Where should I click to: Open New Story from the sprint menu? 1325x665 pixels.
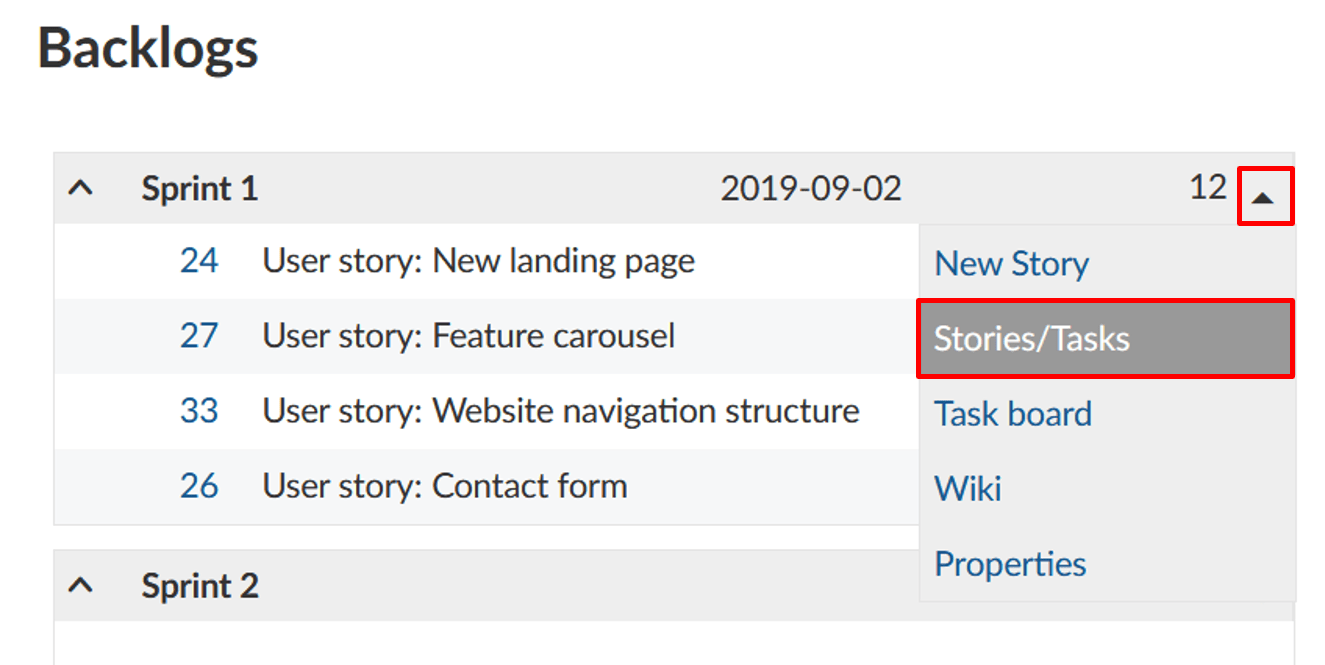click(x=1010, y=263)
